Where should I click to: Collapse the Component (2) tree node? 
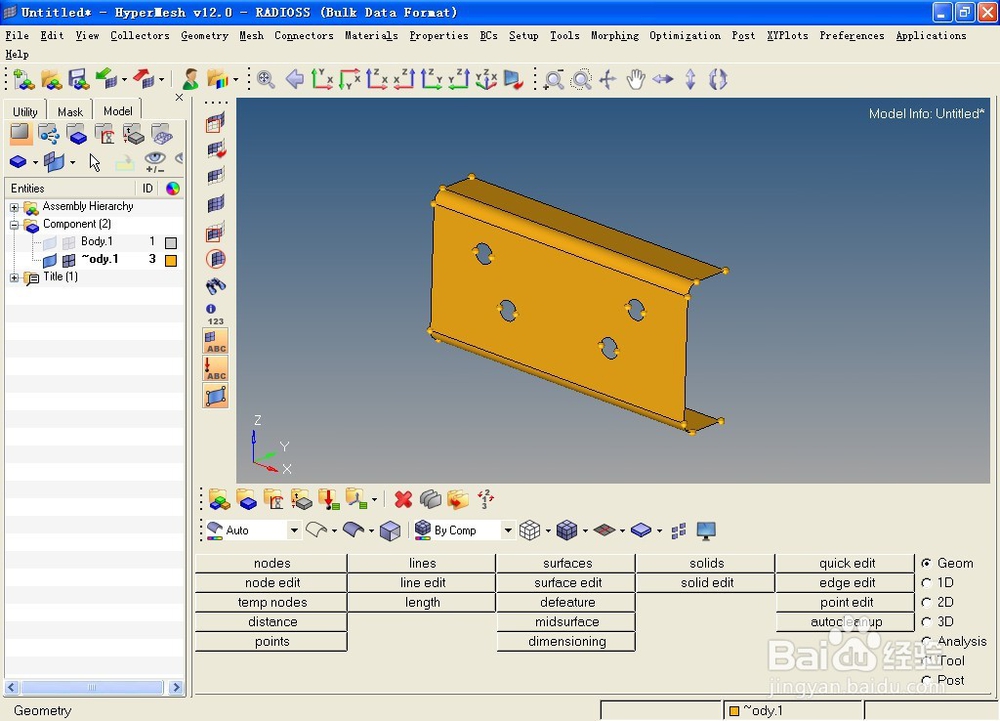14,225
